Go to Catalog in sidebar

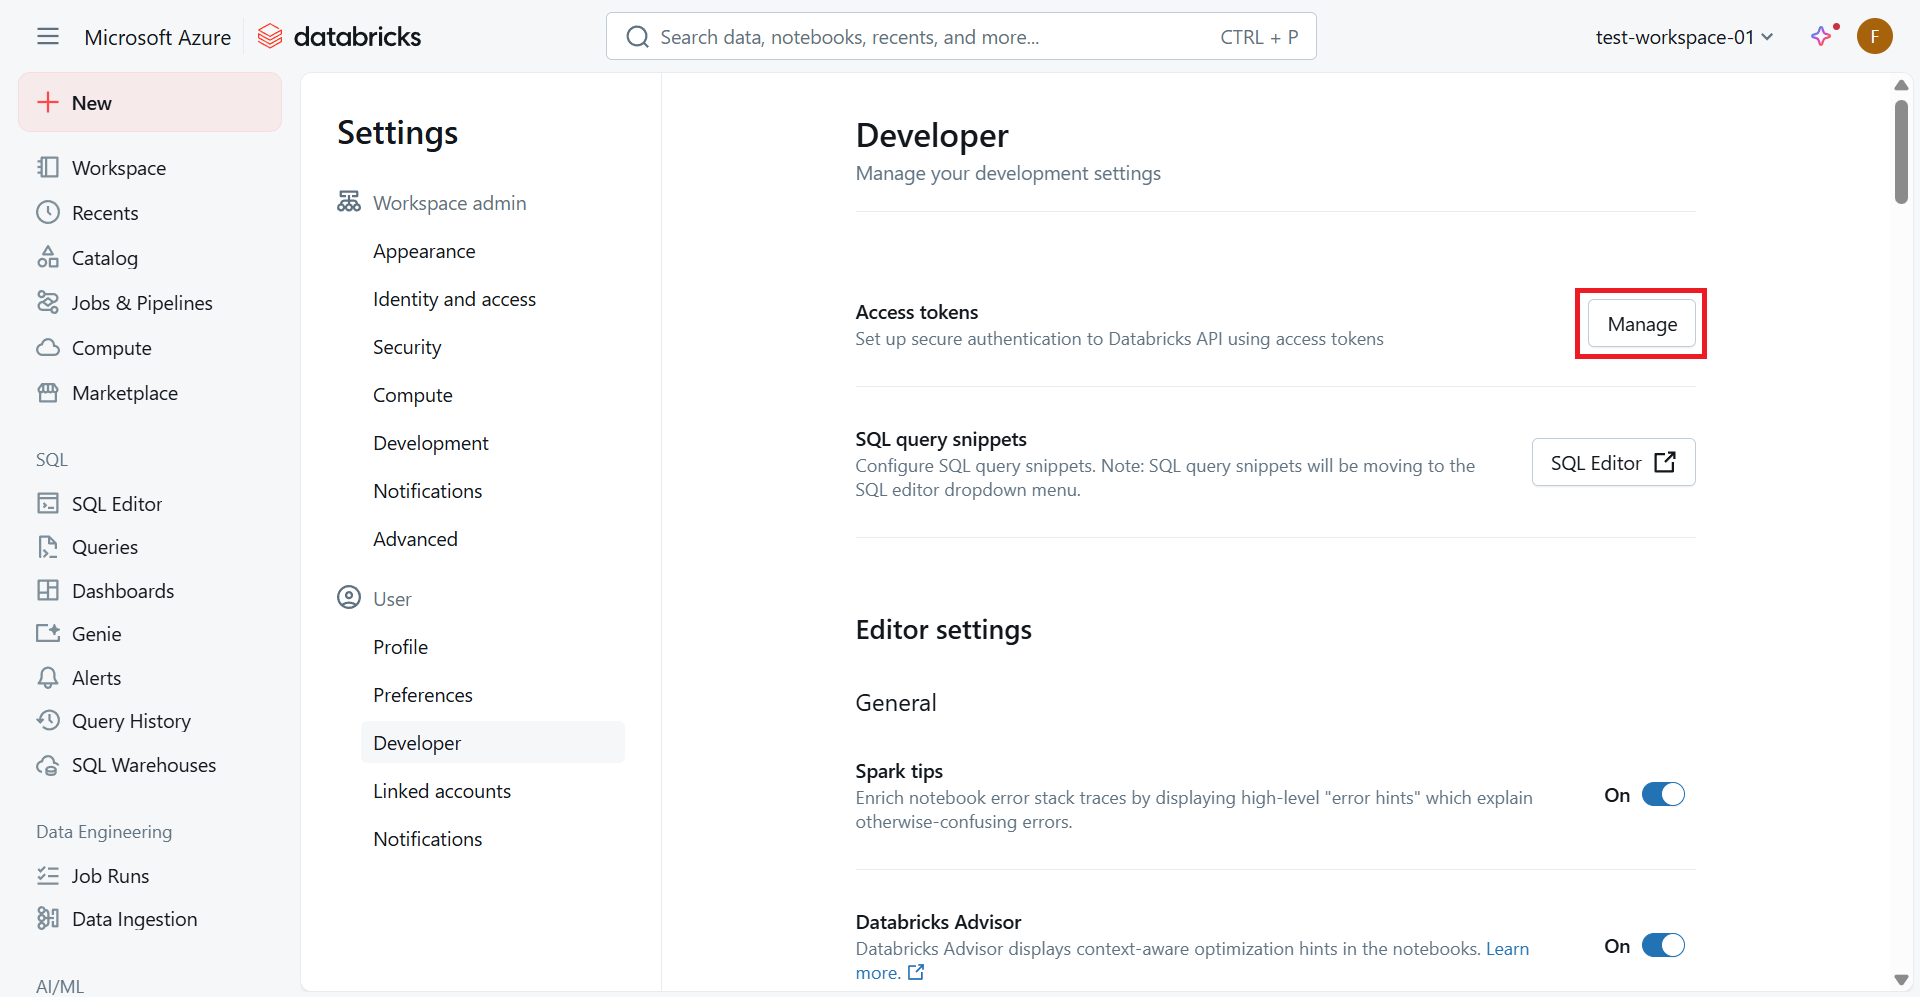[105, 258]
